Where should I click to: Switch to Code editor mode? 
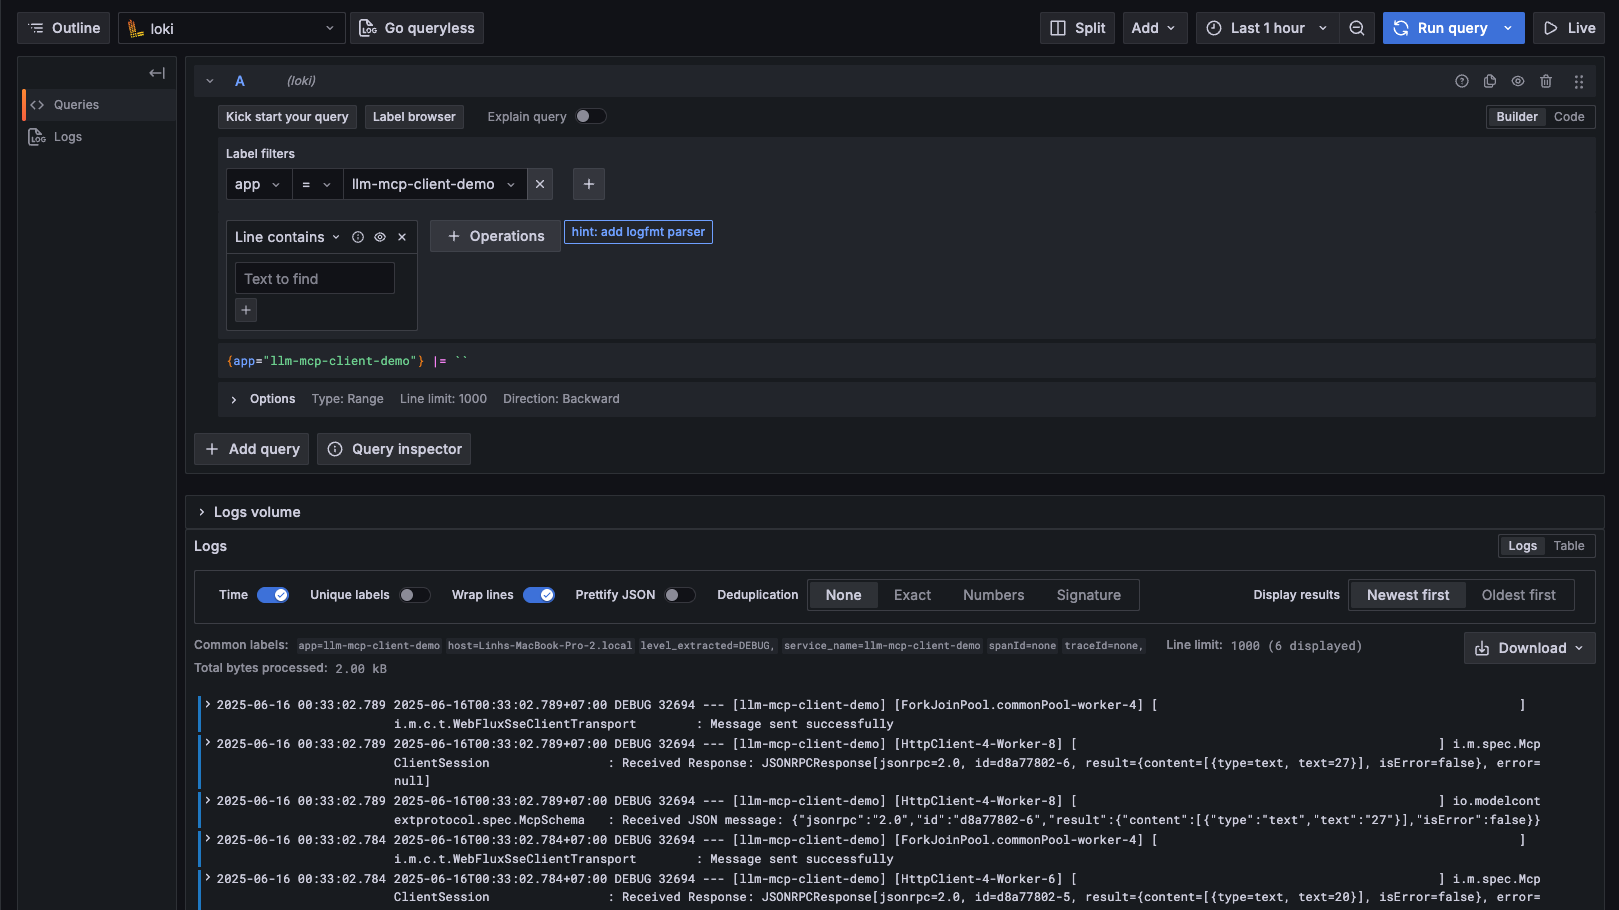click(x=1569, y=117)
